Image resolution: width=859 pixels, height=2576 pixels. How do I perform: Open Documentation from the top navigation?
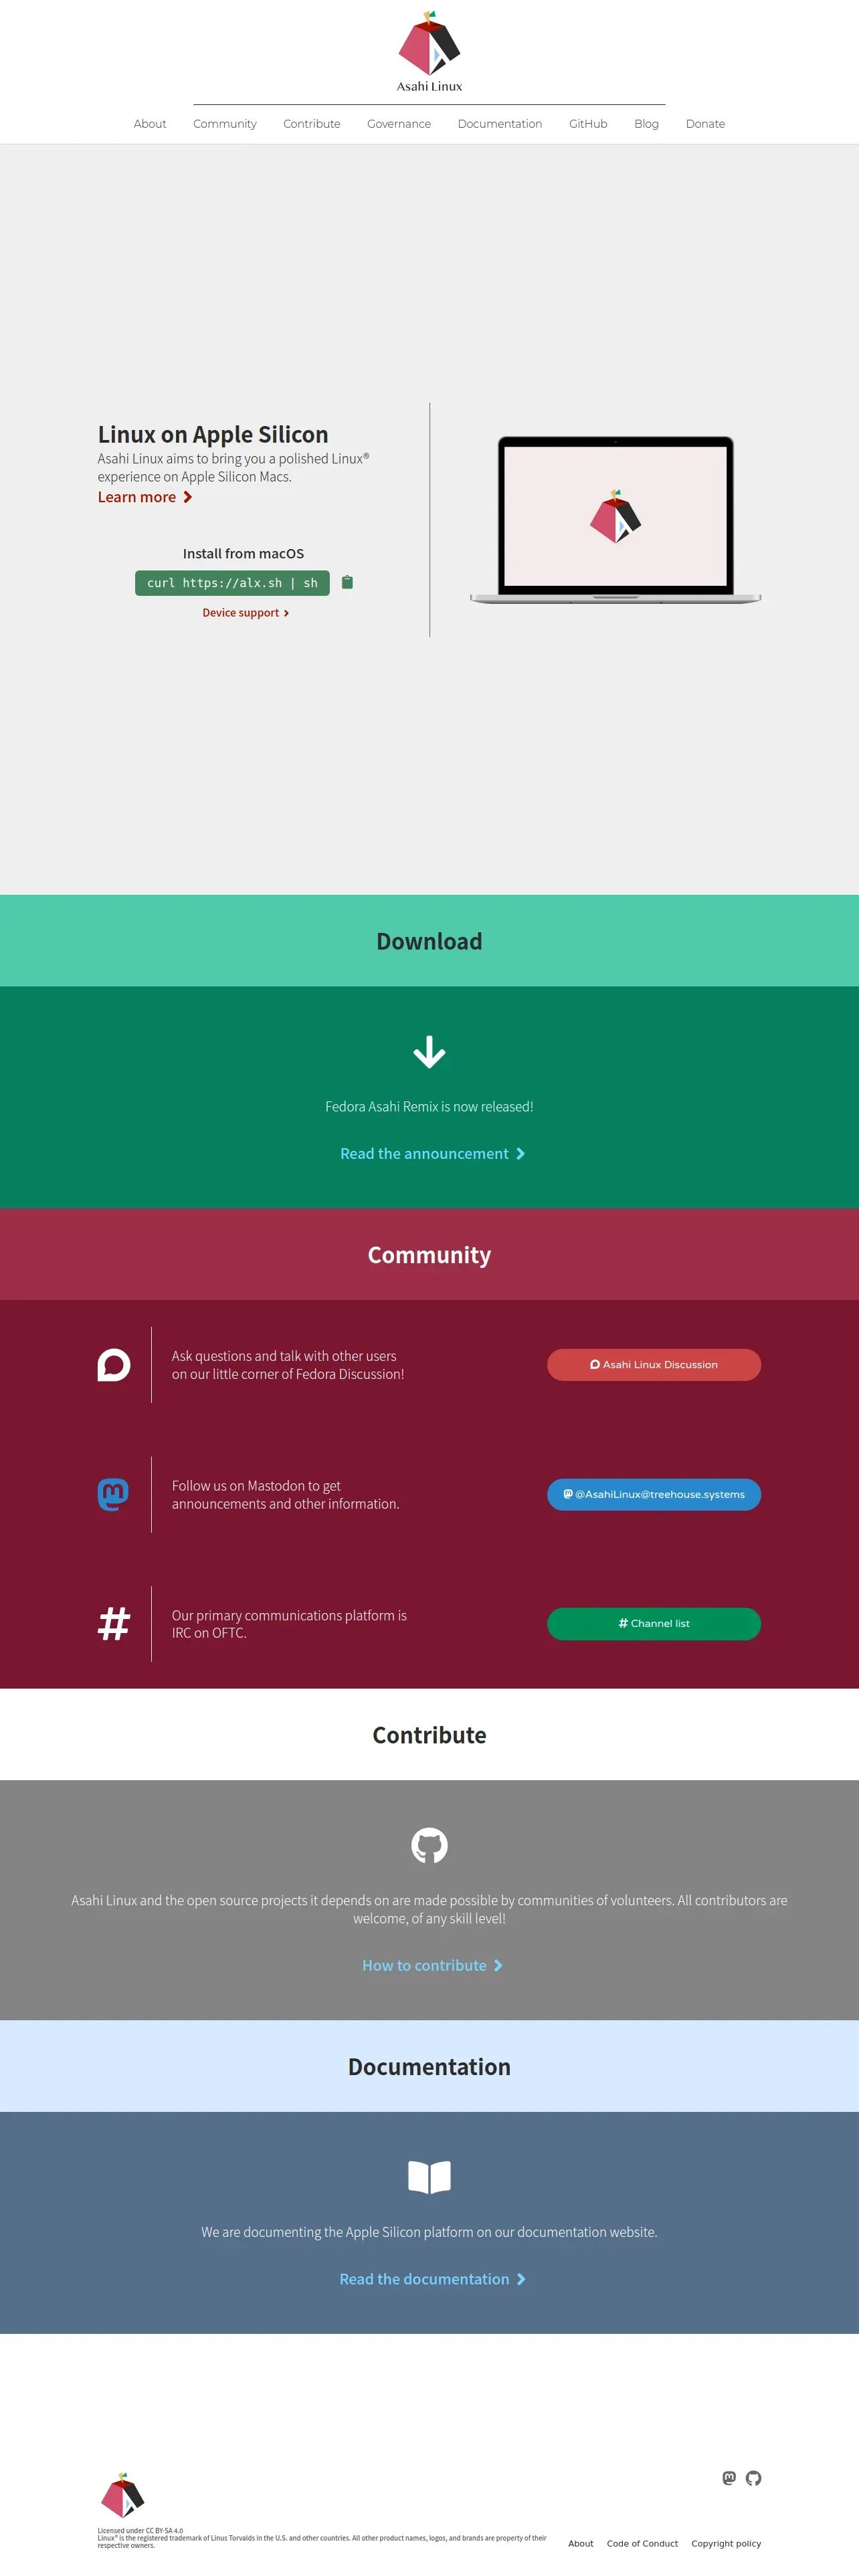point(500,124)
